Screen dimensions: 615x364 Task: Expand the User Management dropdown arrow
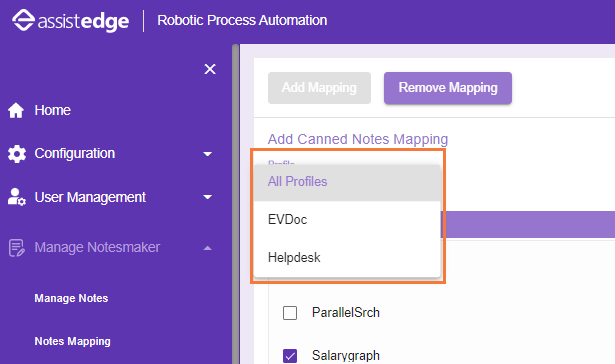208,197
